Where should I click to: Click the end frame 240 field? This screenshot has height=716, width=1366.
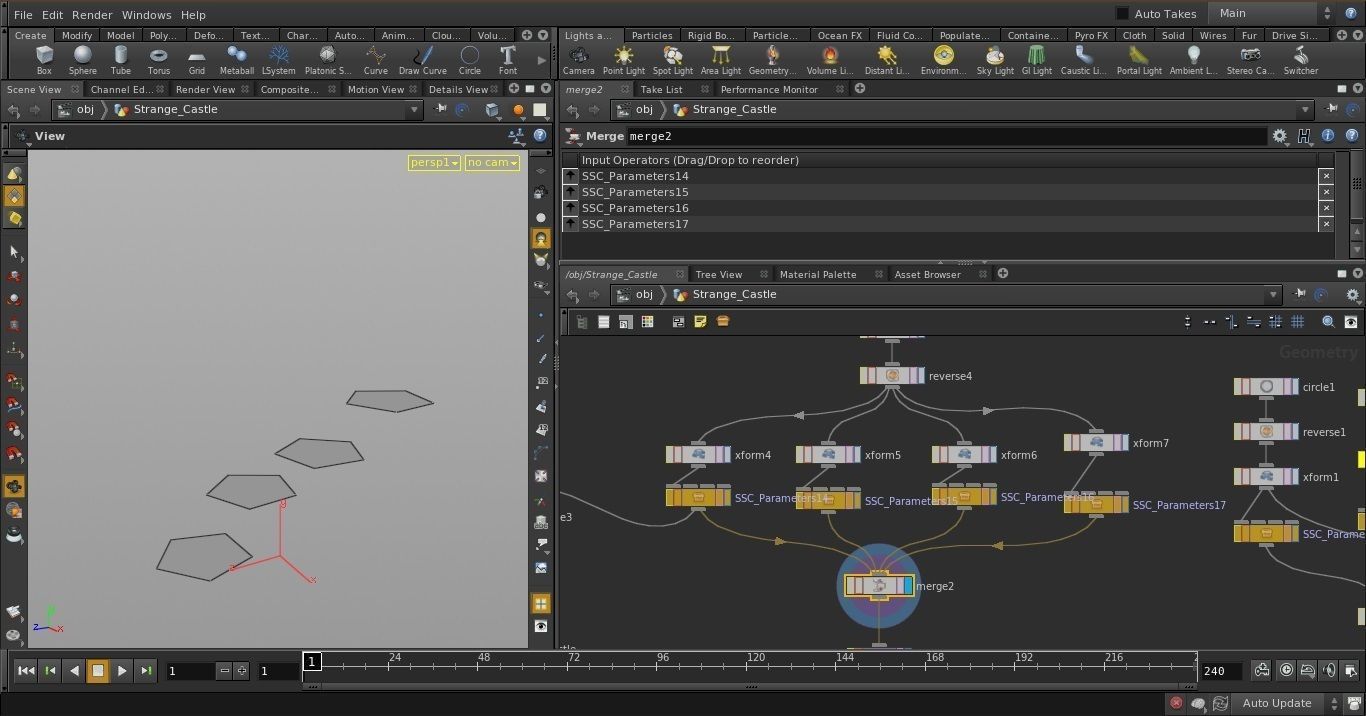pos(1221,671)
